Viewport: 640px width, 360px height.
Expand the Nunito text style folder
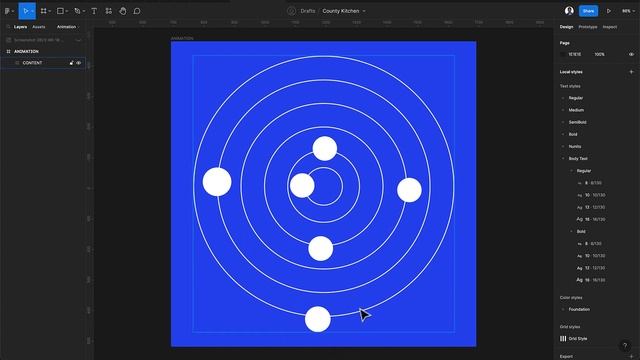[x=563, y=147]
